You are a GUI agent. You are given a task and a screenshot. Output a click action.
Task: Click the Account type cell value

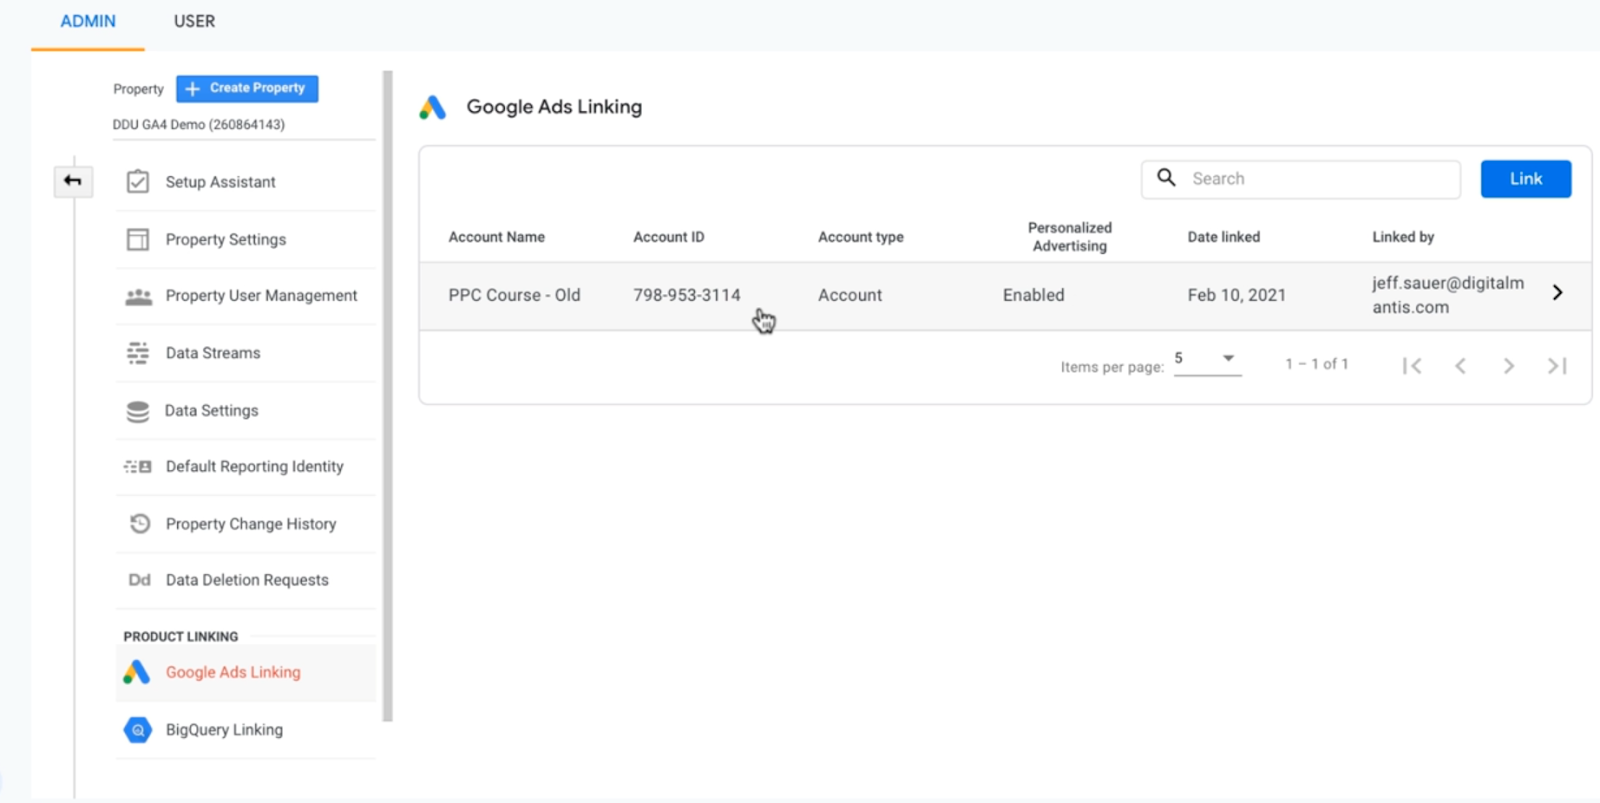(850, 296)
